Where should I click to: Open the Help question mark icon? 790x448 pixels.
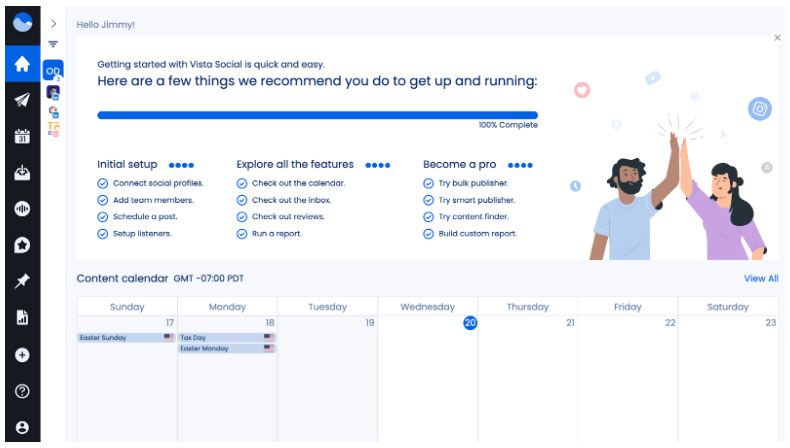22,391
